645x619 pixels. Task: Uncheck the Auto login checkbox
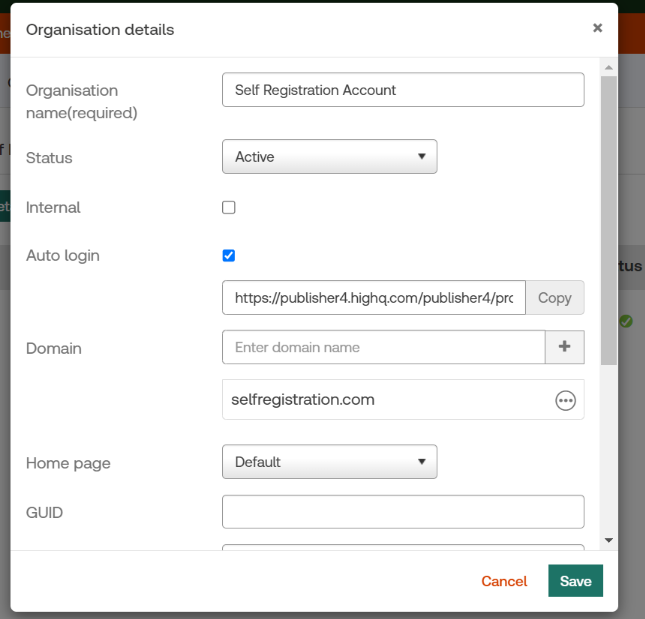point(229,256)
